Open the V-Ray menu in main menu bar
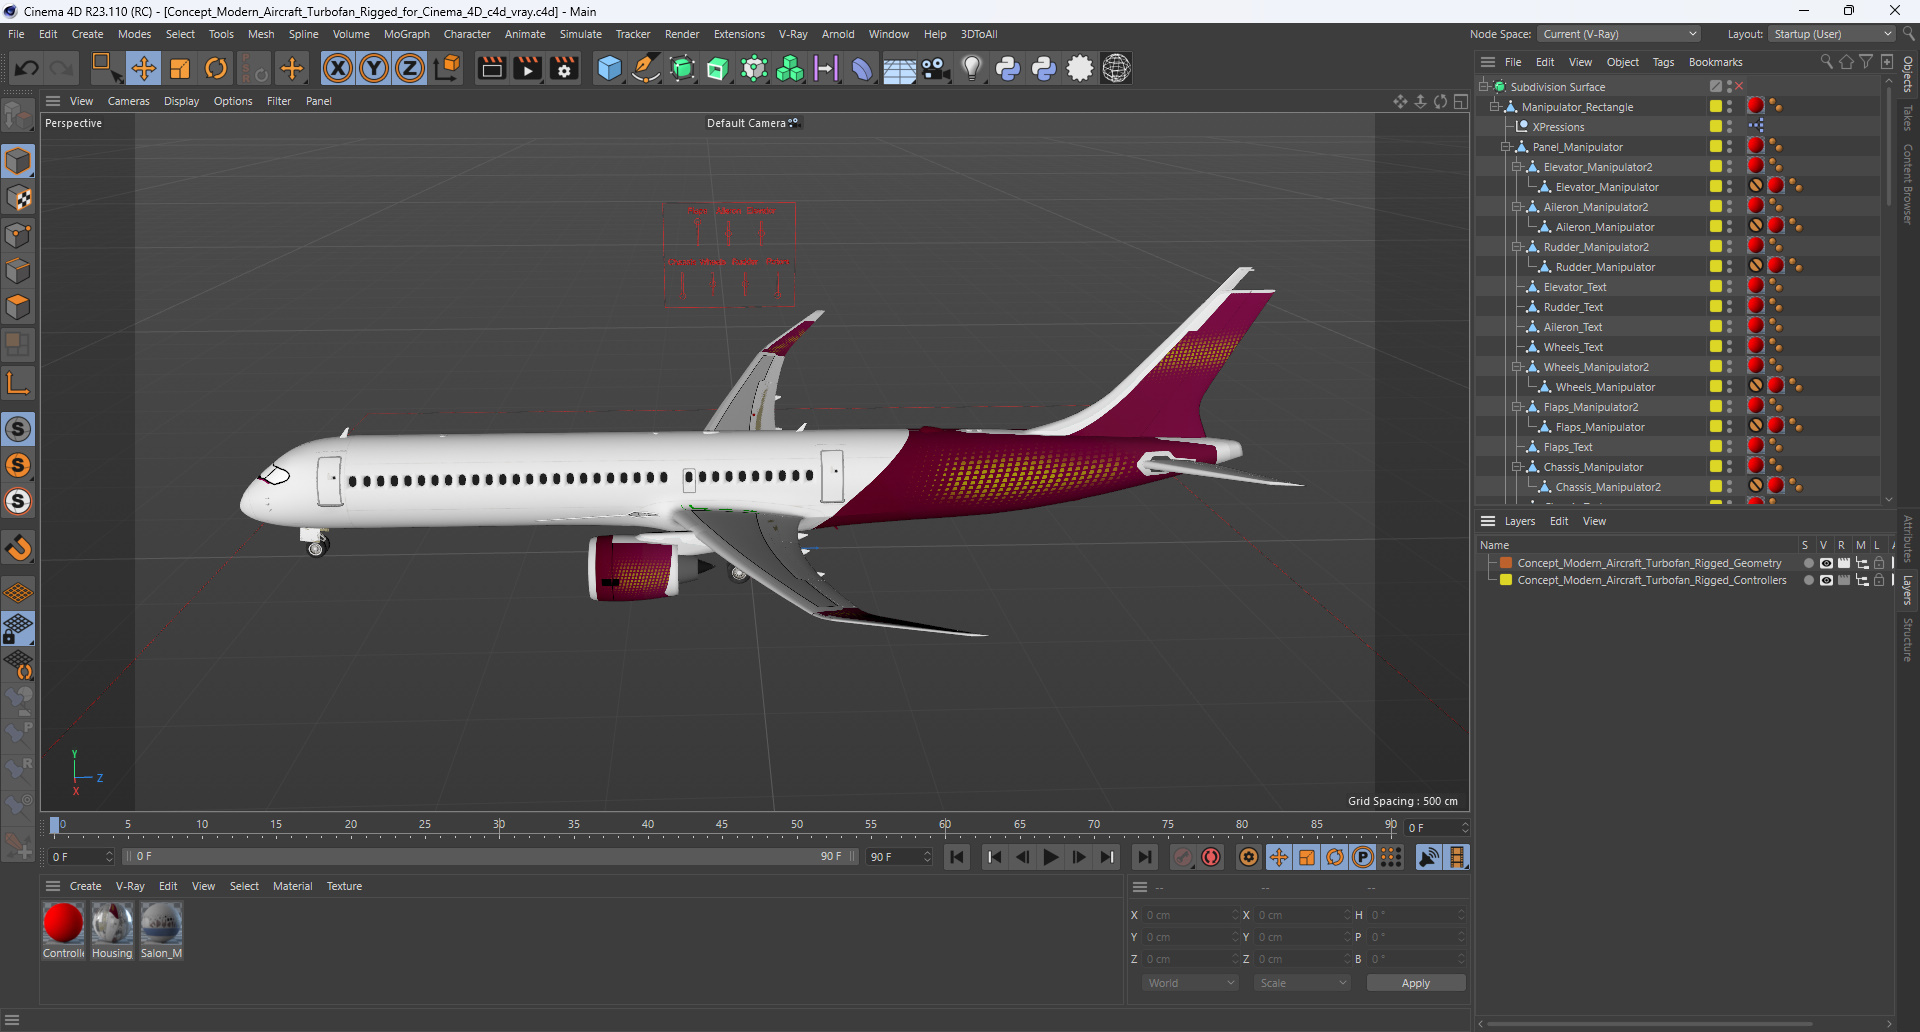This screenshot has width=1920, height=1032. [793, 34]
